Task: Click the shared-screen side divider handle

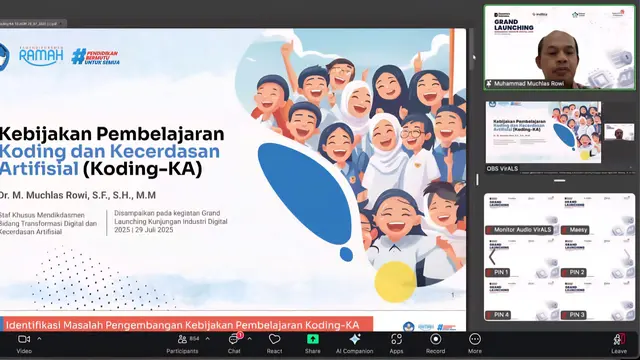Action: coord(477,180)
